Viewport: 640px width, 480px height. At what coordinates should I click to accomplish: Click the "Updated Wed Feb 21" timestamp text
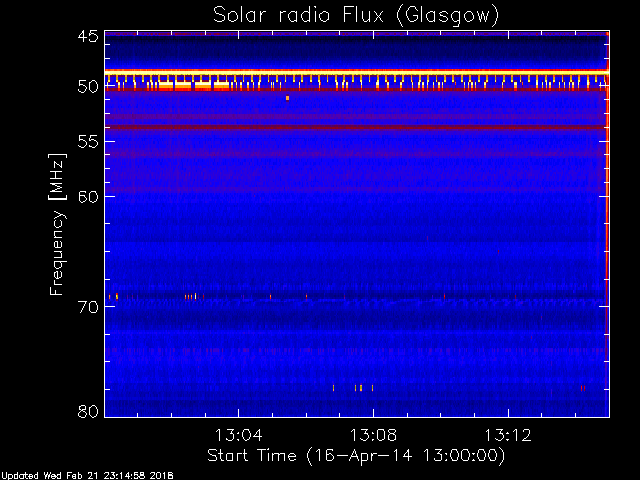(87, 476)
